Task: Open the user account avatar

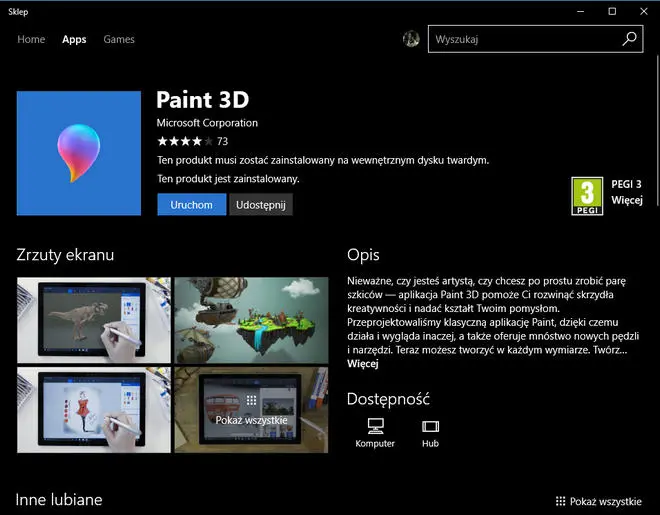Action: [x=411, y=39]
